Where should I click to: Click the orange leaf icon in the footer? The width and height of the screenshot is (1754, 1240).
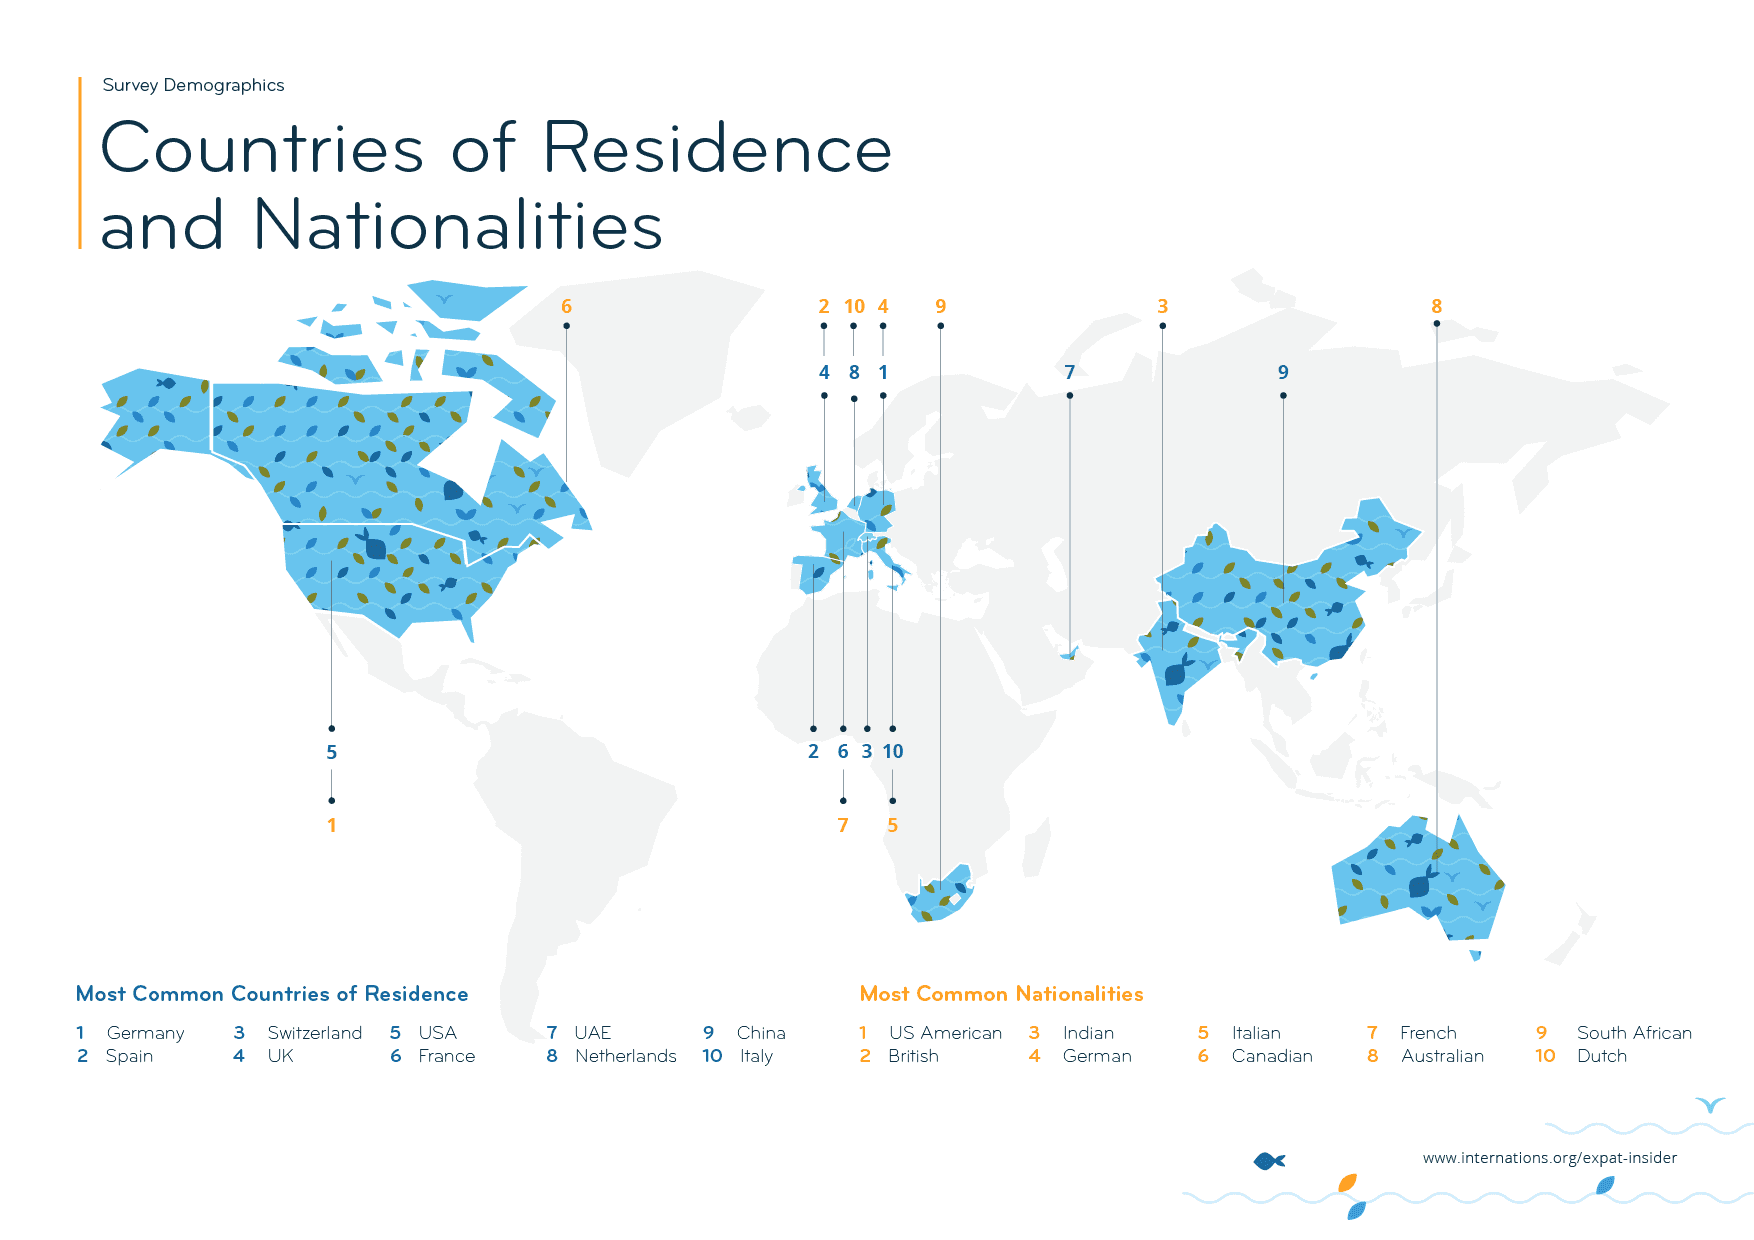point(1347,1183)
